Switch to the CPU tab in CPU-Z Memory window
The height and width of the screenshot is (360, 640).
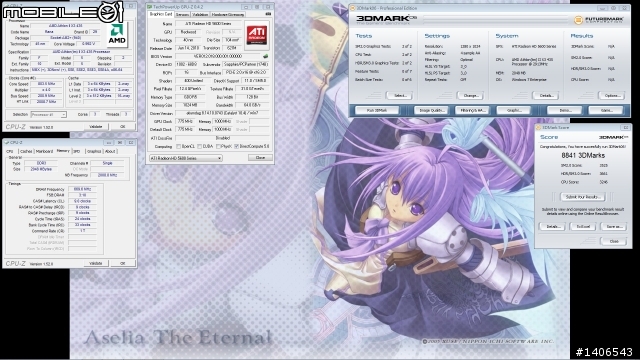point(10,151)
